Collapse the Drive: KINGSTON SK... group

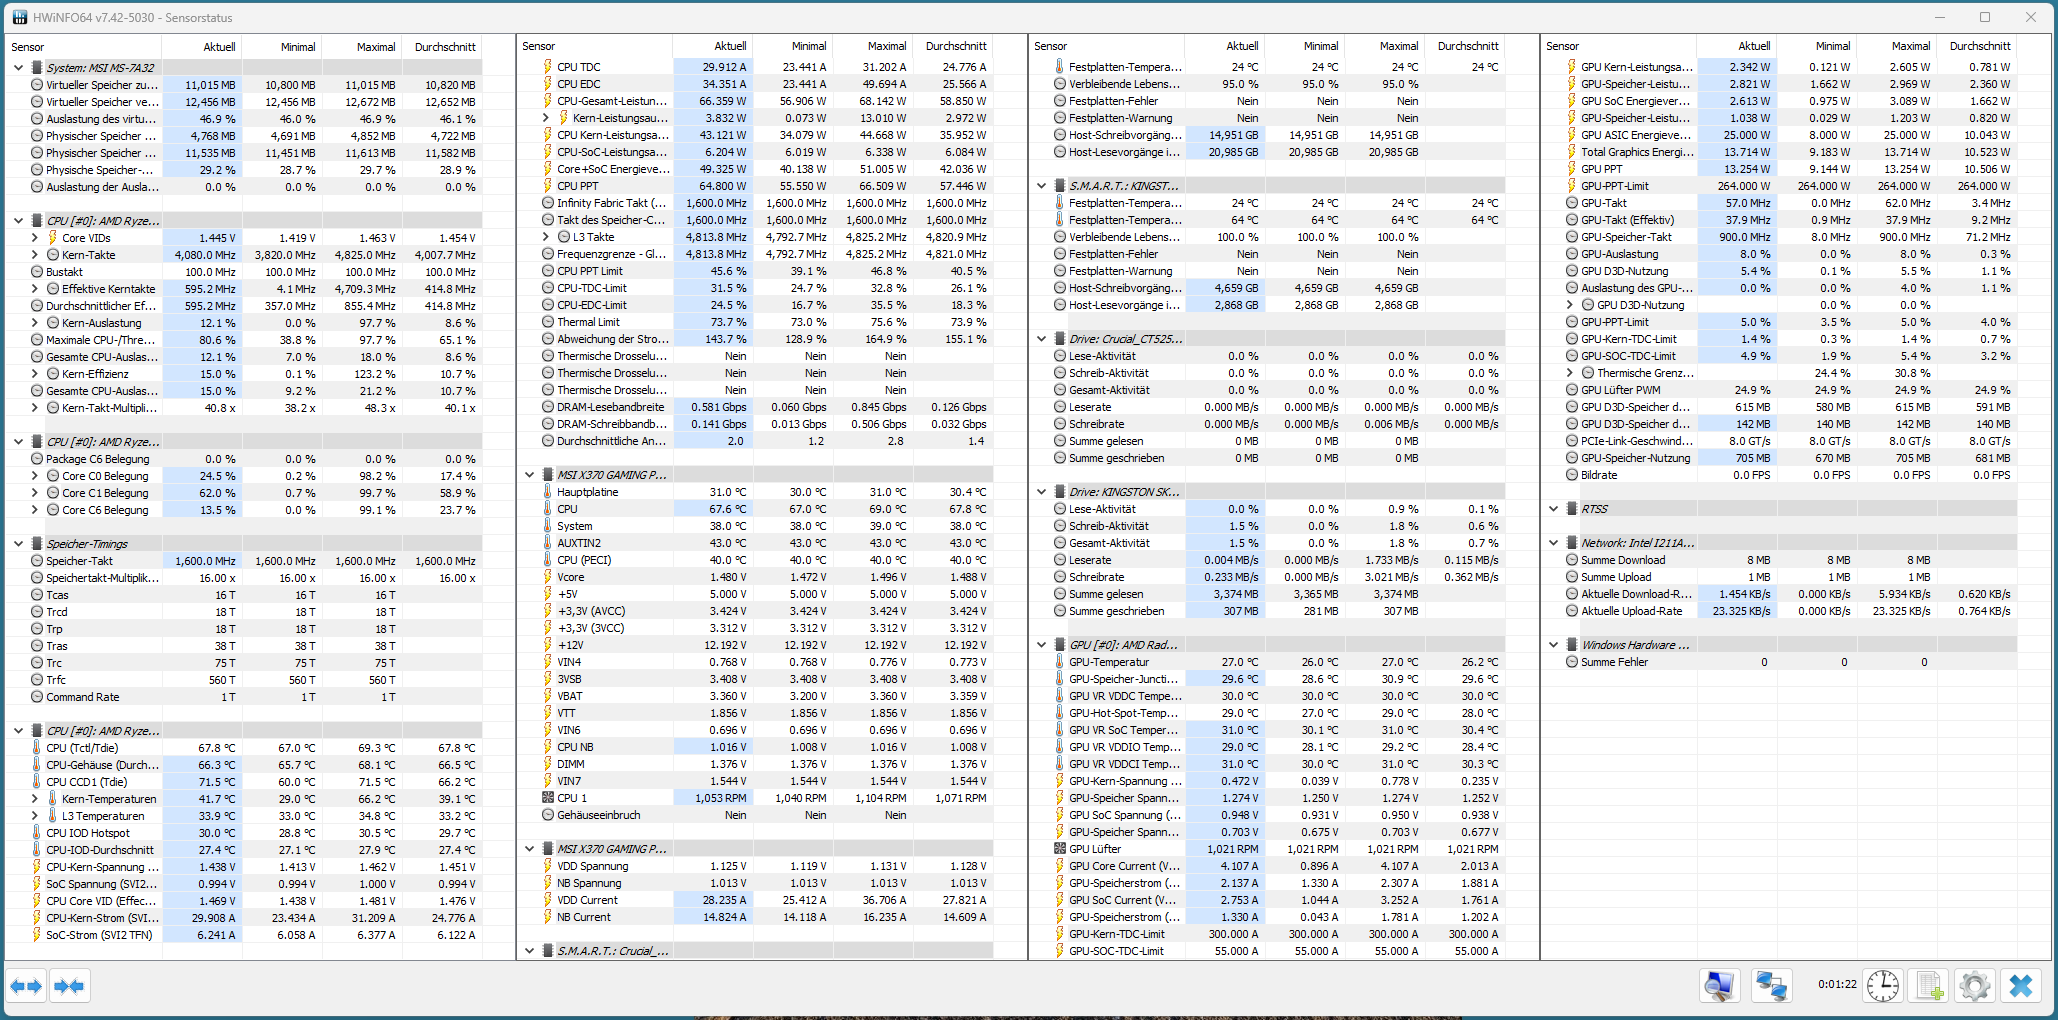coord(1041,492)
